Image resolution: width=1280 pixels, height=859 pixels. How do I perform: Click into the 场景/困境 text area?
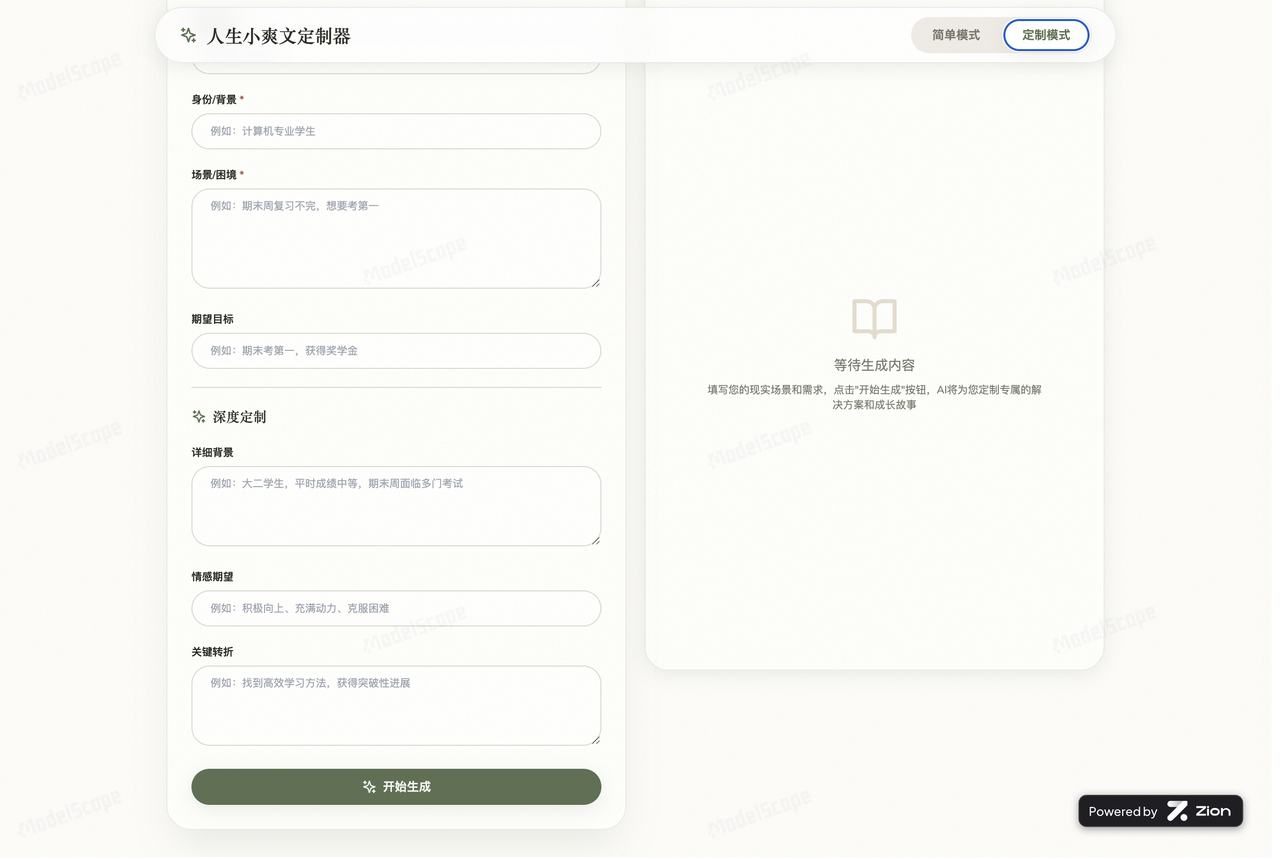396,239
